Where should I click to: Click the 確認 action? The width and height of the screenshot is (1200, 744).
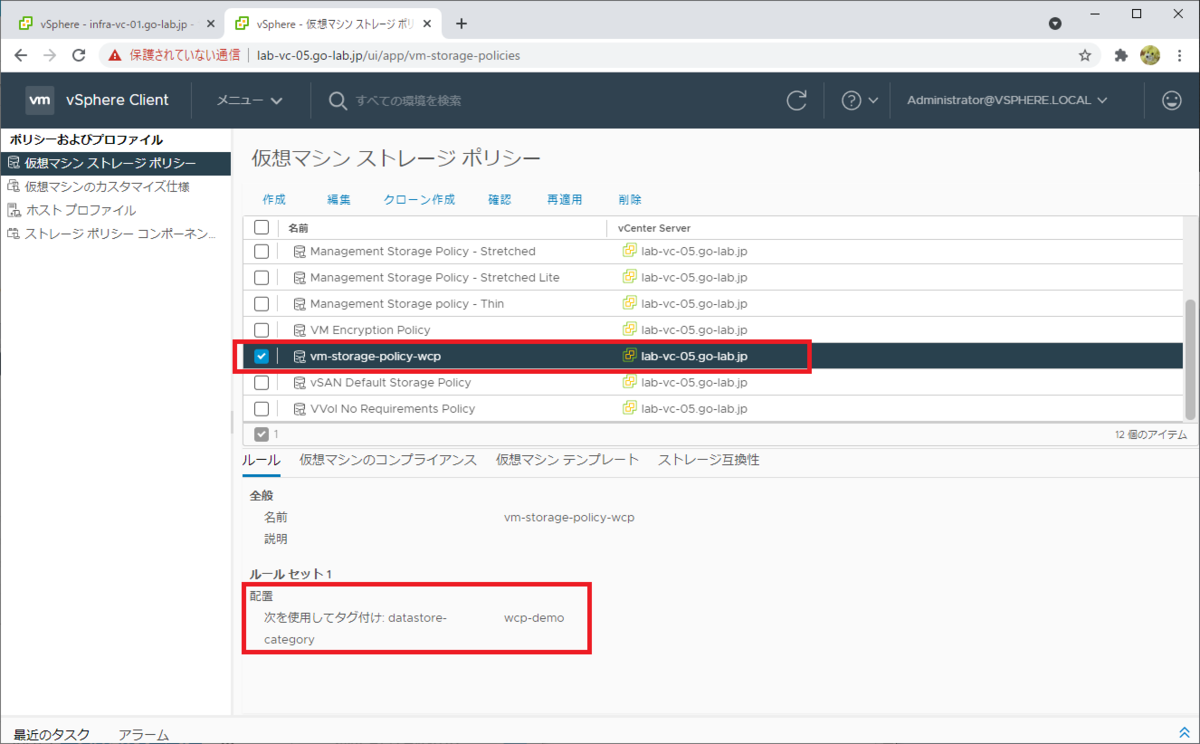pos(500,199)
